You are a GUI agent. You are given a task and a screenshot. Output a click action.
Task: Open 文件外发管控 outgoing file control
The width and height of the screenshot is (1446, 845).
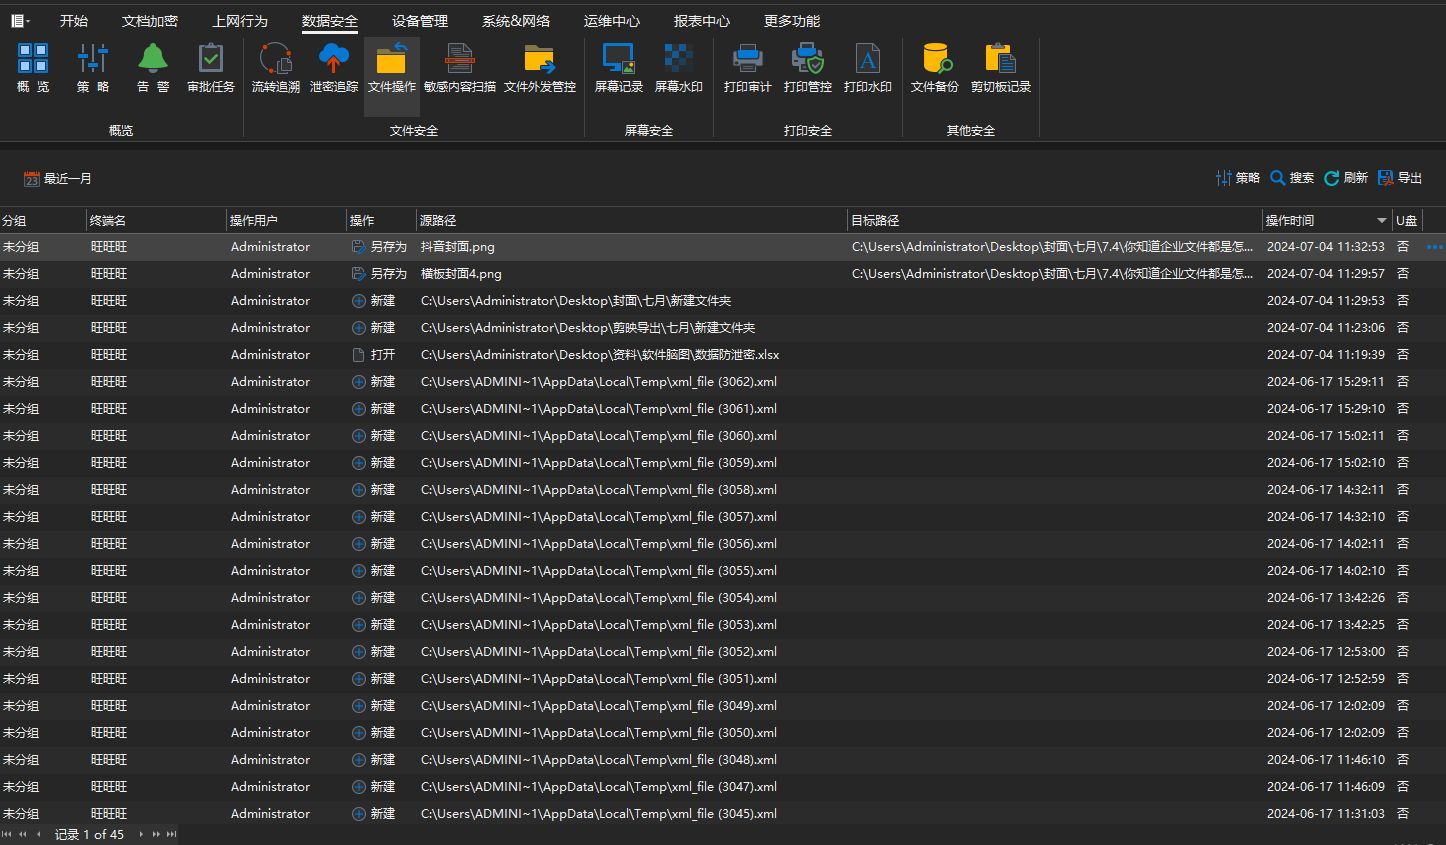[x=540, y=68]
